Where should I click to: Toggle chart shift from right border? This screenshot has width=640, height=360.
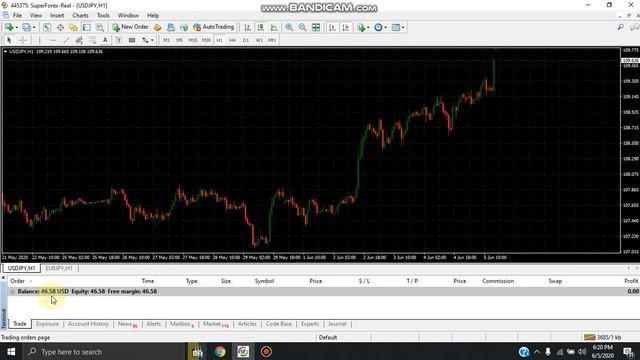click(x=345, y=27)
